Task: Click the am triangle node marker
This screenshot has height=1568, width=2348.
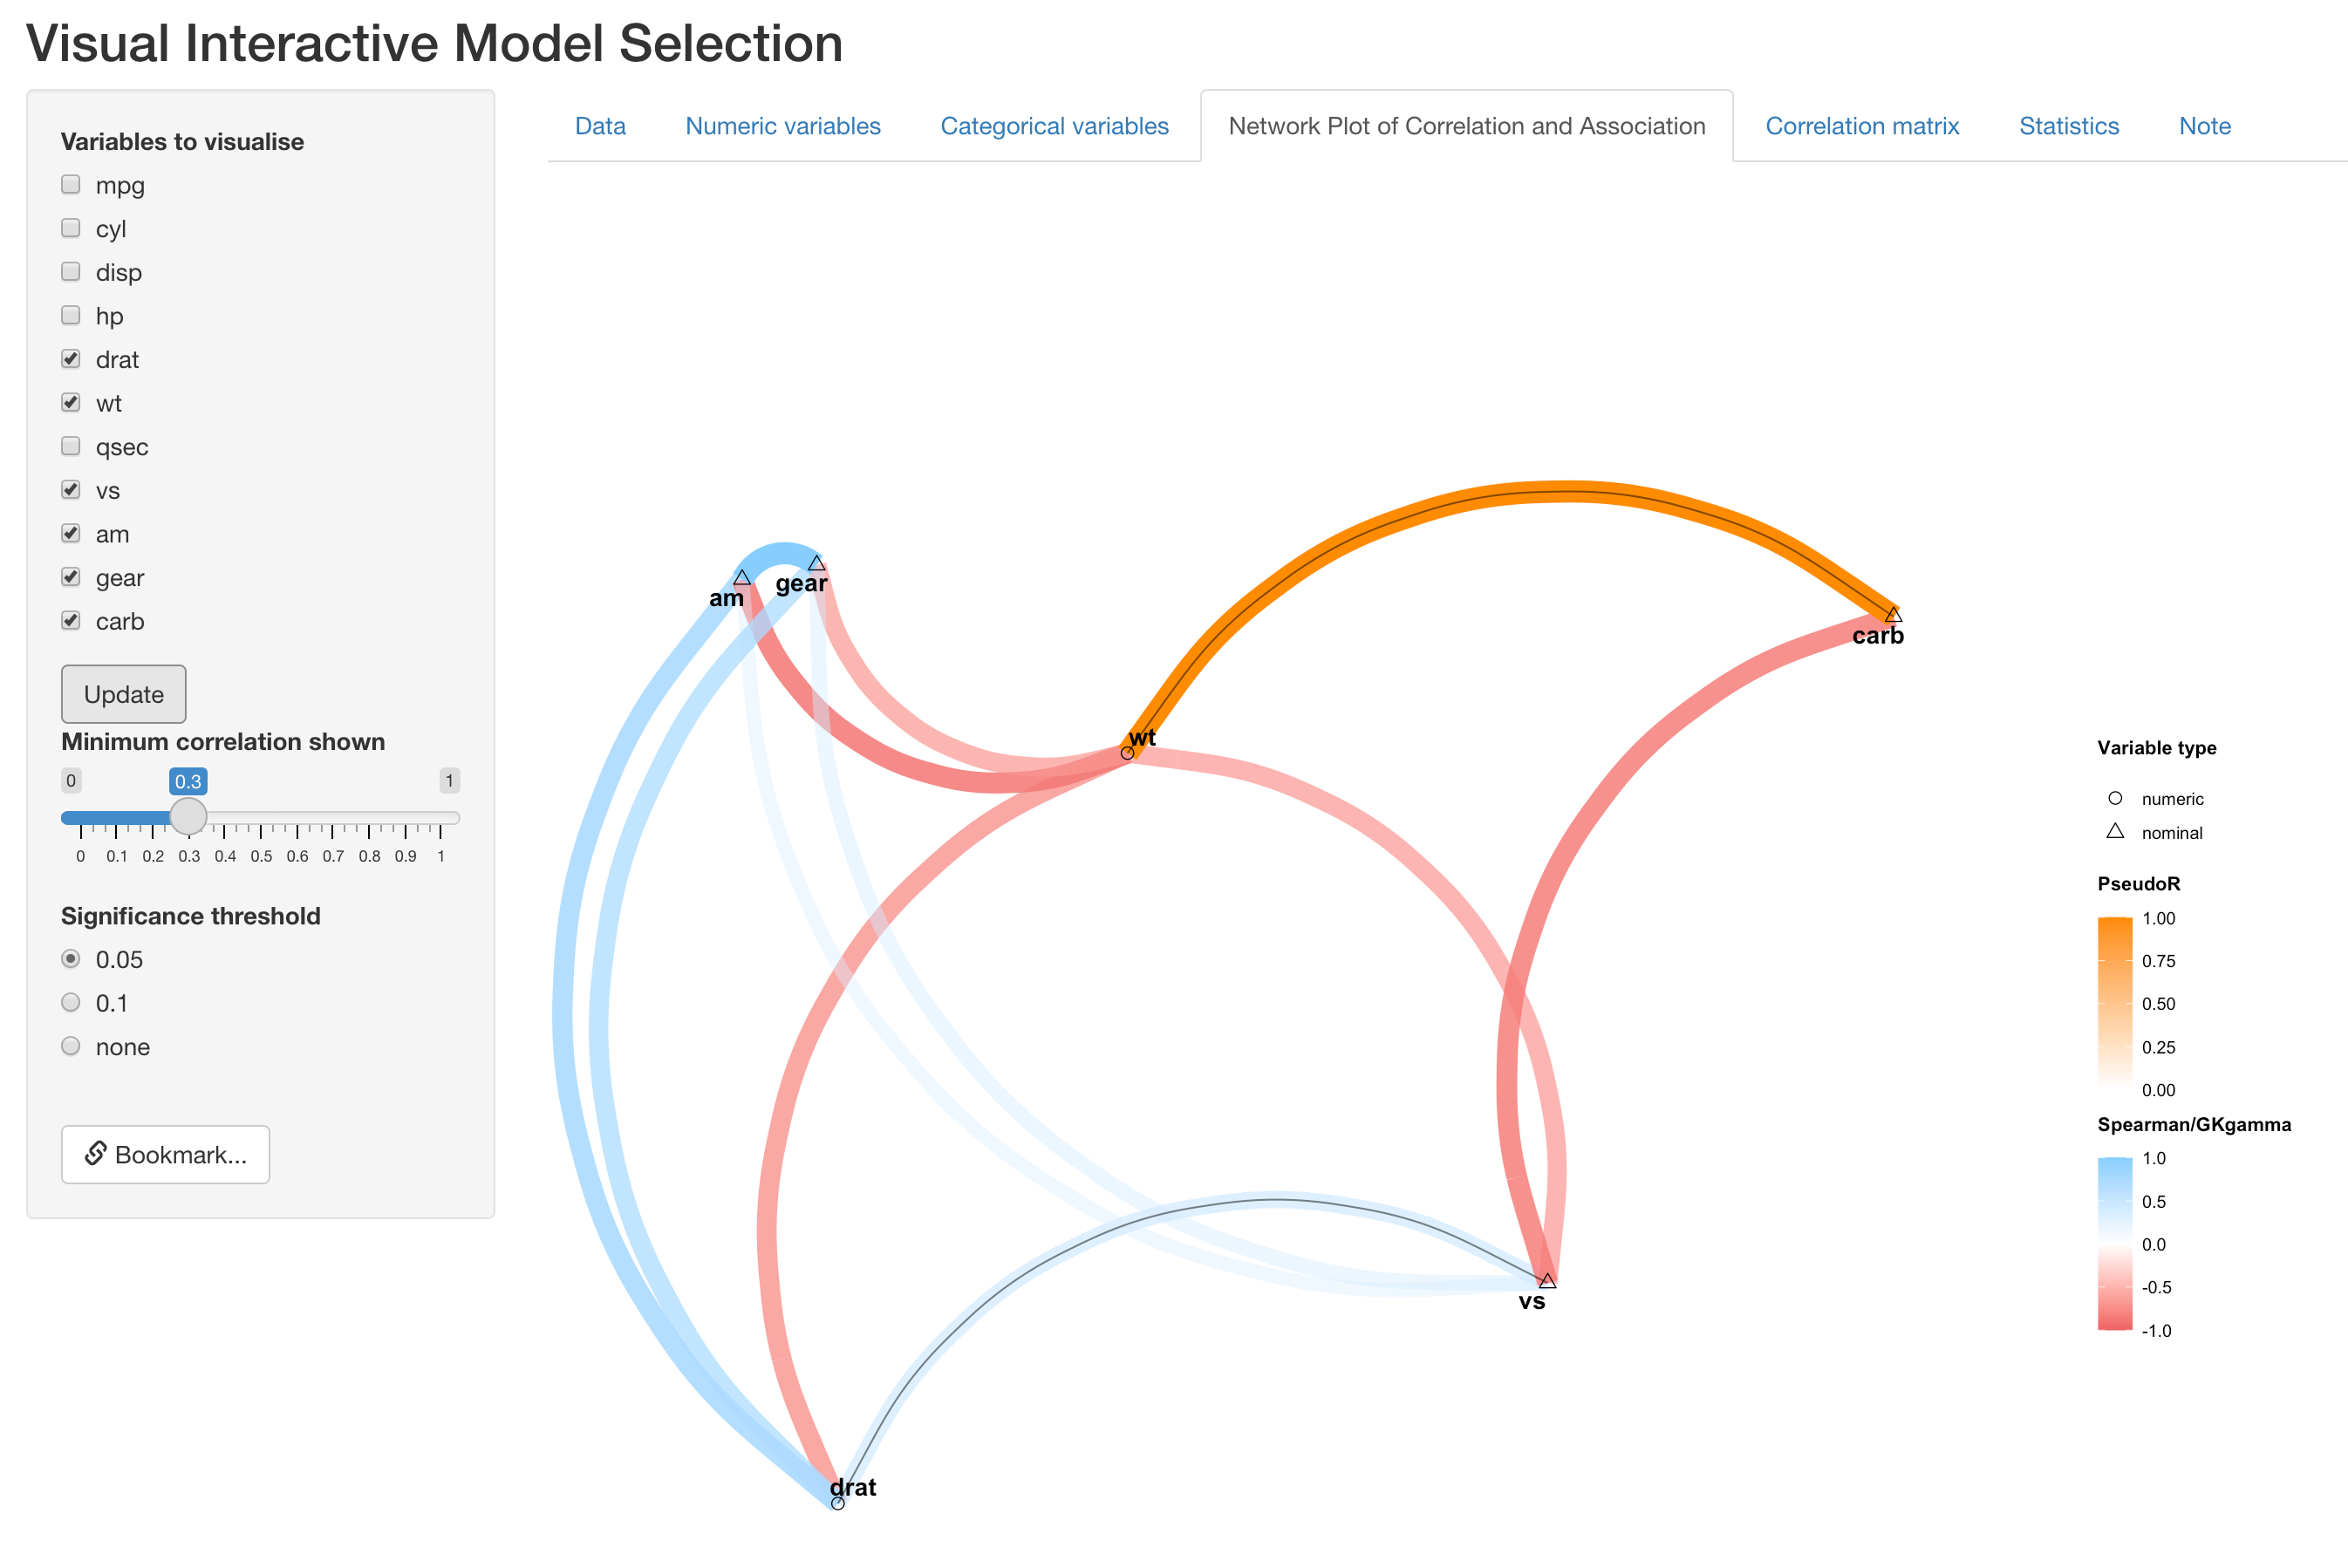Action: [x=742, y=578]
